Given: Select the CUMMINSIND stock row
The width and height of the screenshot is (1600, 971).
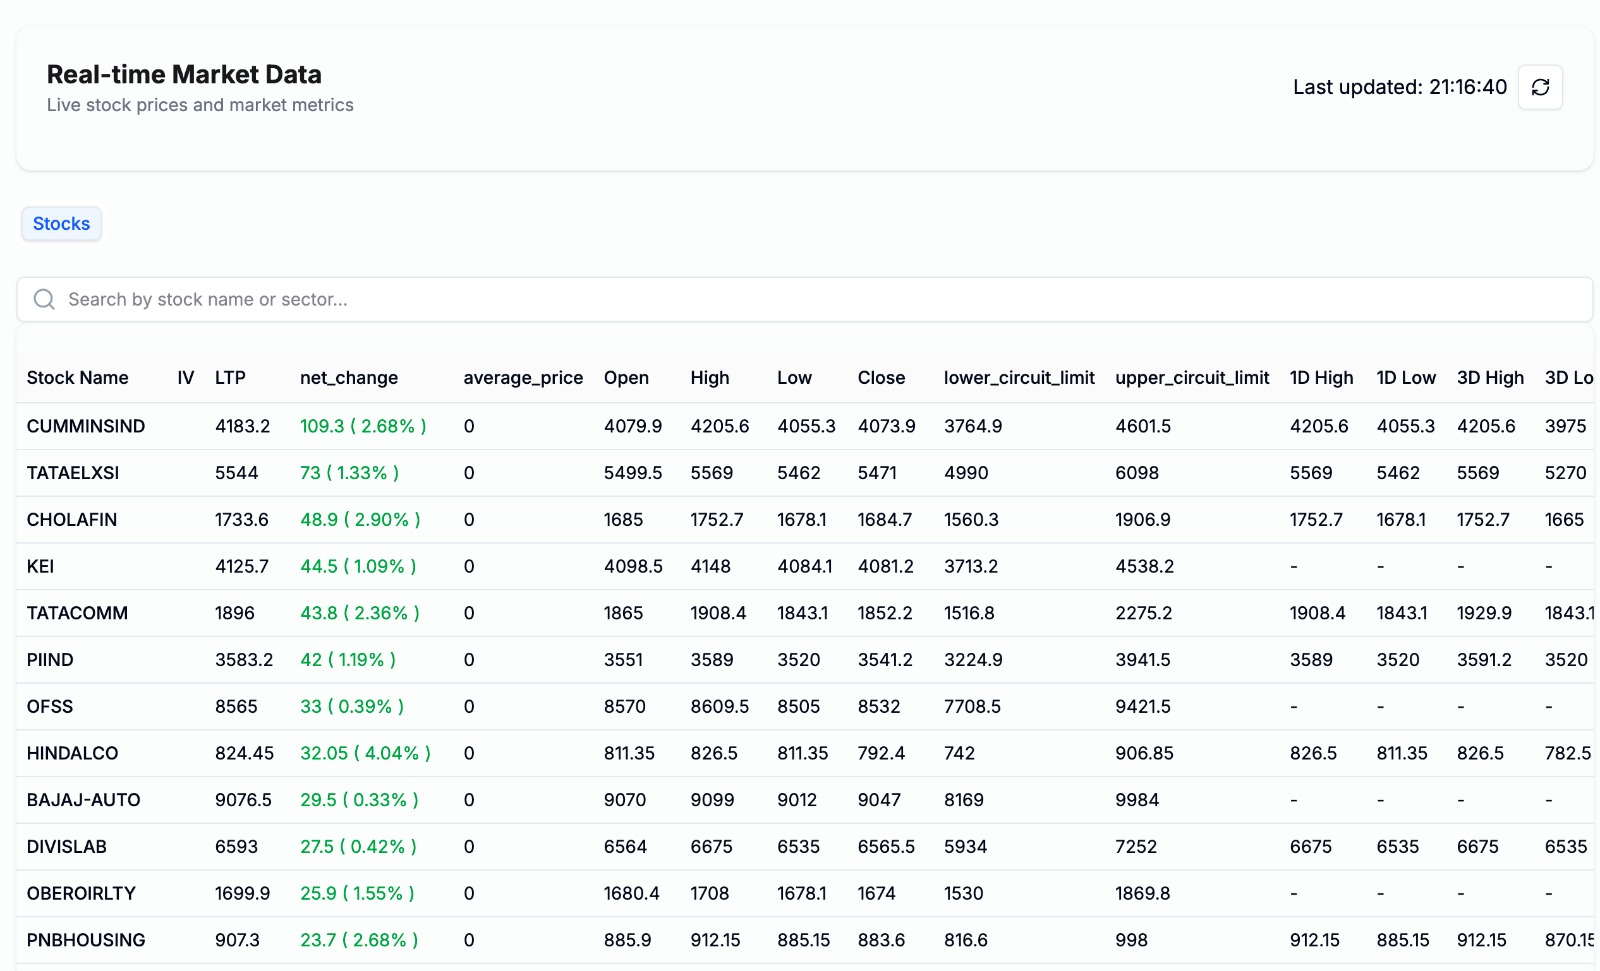Looking at the screenshot, I should click(85, 425).
